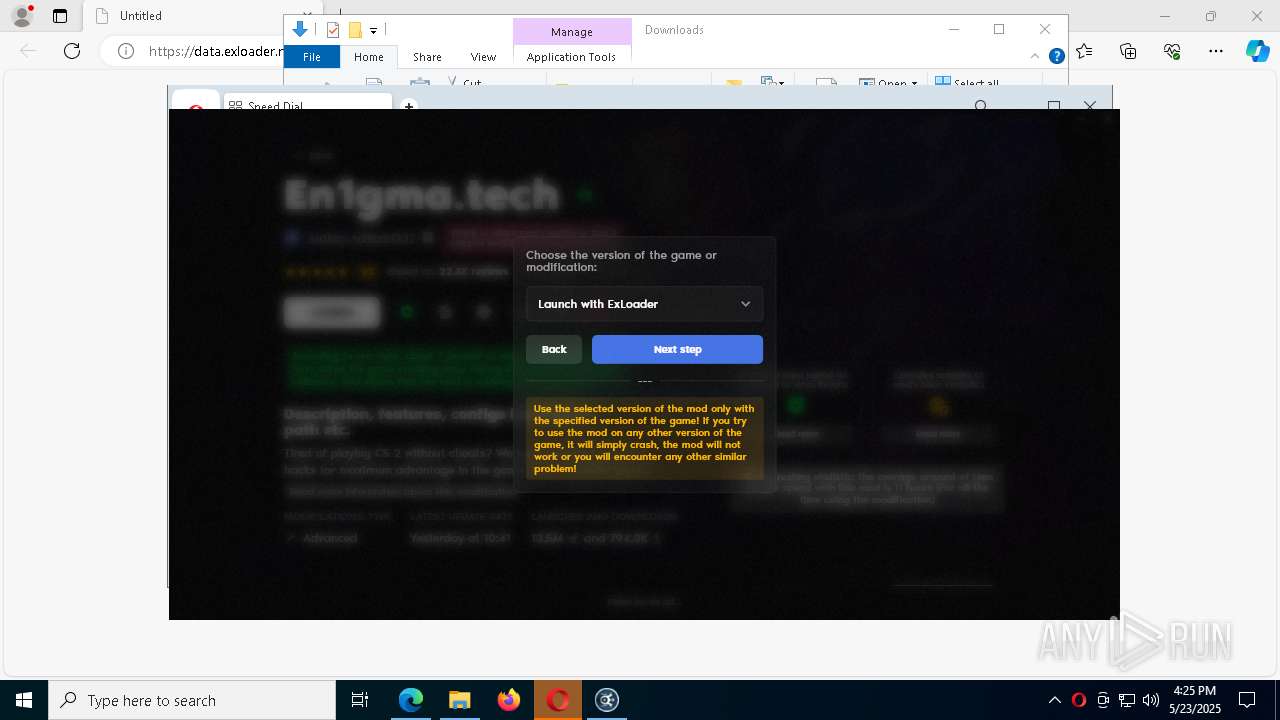The height and width of the screenshot is (720, 1280).
Task: Collapse the Explorer ribbon with chevron
Action: click(1035, 57)
